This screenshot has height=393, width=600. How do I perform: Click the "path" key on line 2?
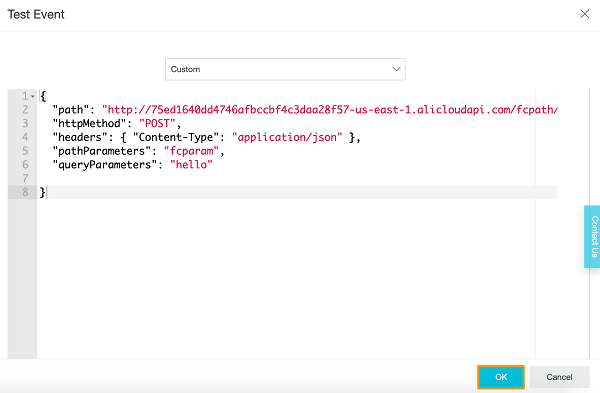pos(71,110)
